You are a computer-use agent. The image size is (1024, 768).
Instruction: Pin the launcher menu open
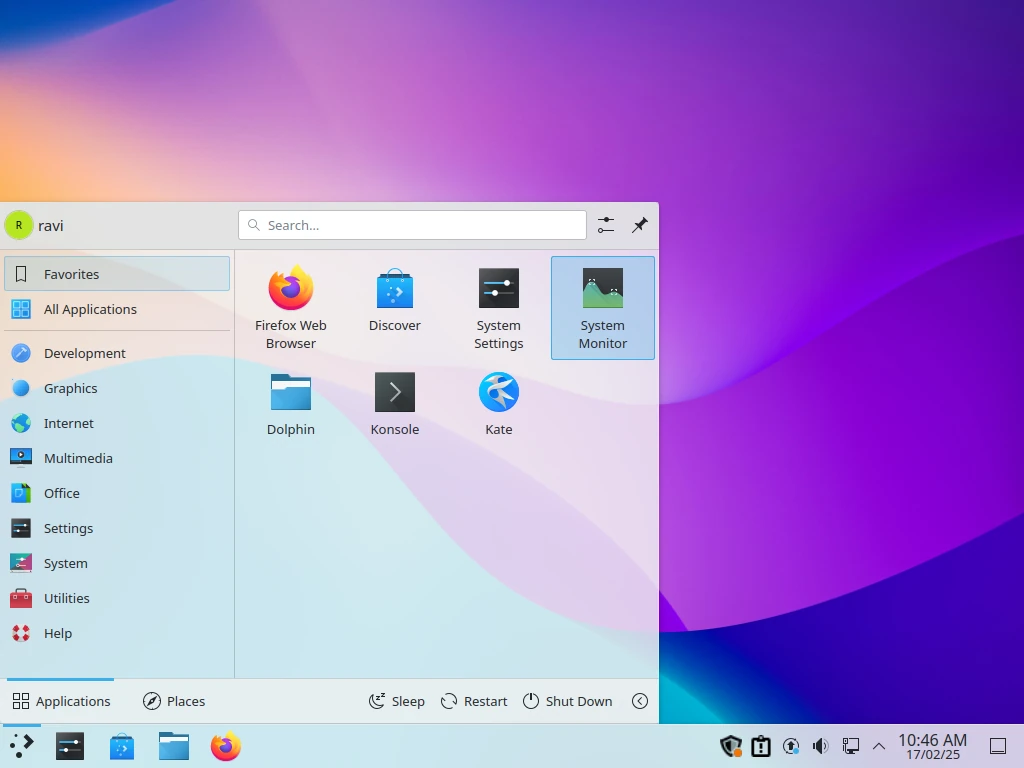click(x=640, y=225)
